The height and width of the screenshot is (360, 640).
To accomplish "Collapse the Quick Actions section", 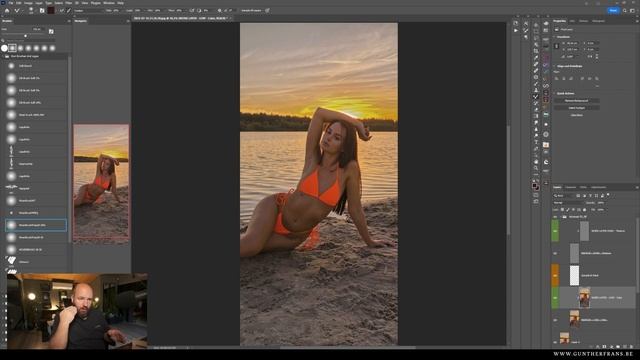I will (x=554, y=93).
